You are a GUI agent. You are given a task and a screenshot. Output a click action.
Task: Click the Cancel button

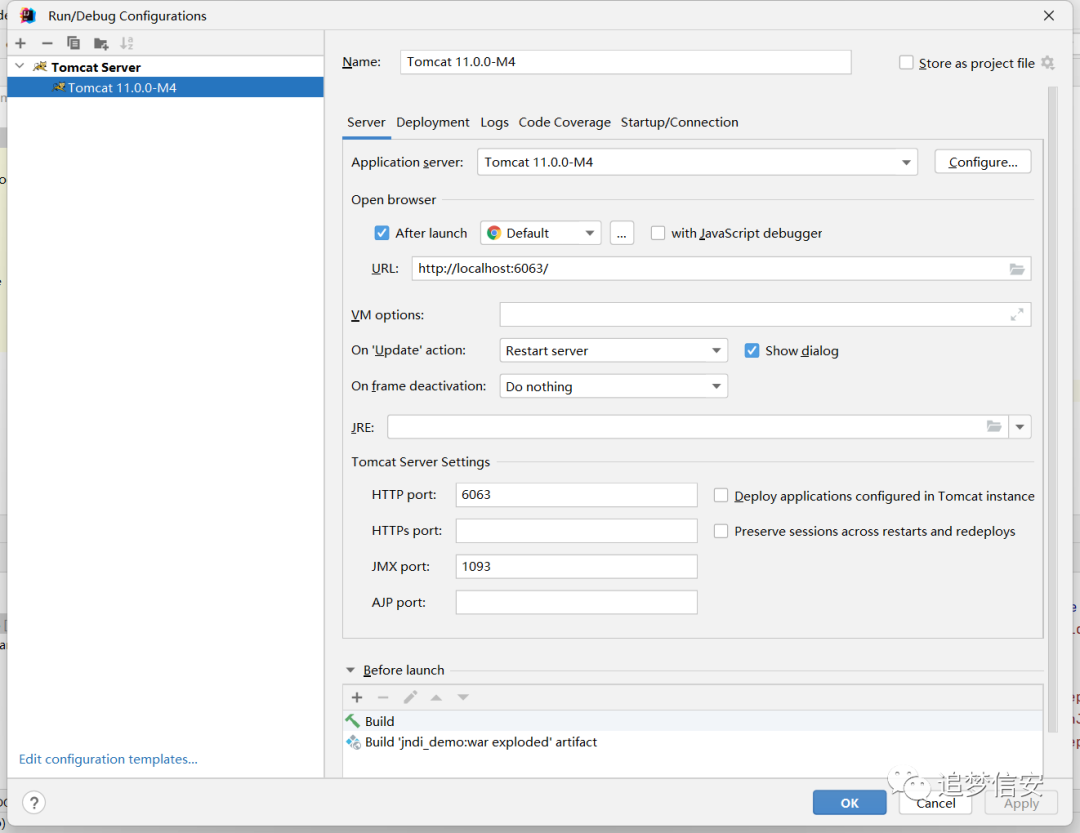point(935,803)
